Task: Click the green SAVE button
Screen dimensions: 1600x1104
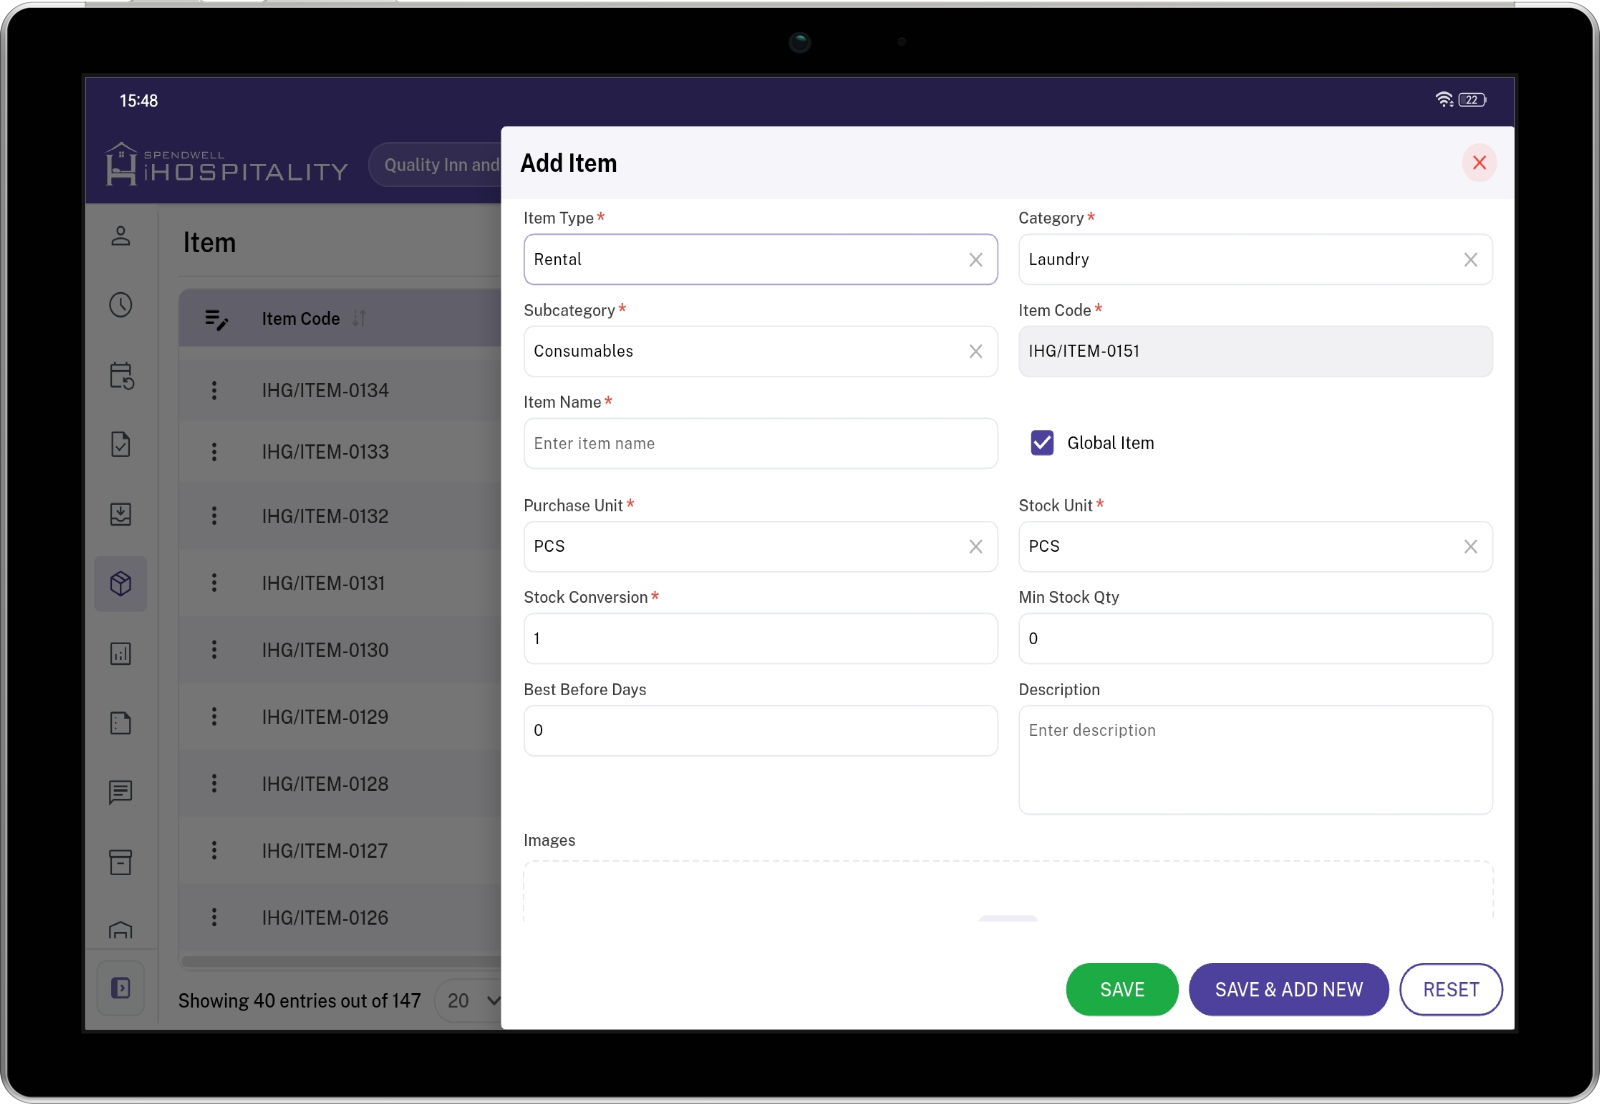Action: 1122,990
